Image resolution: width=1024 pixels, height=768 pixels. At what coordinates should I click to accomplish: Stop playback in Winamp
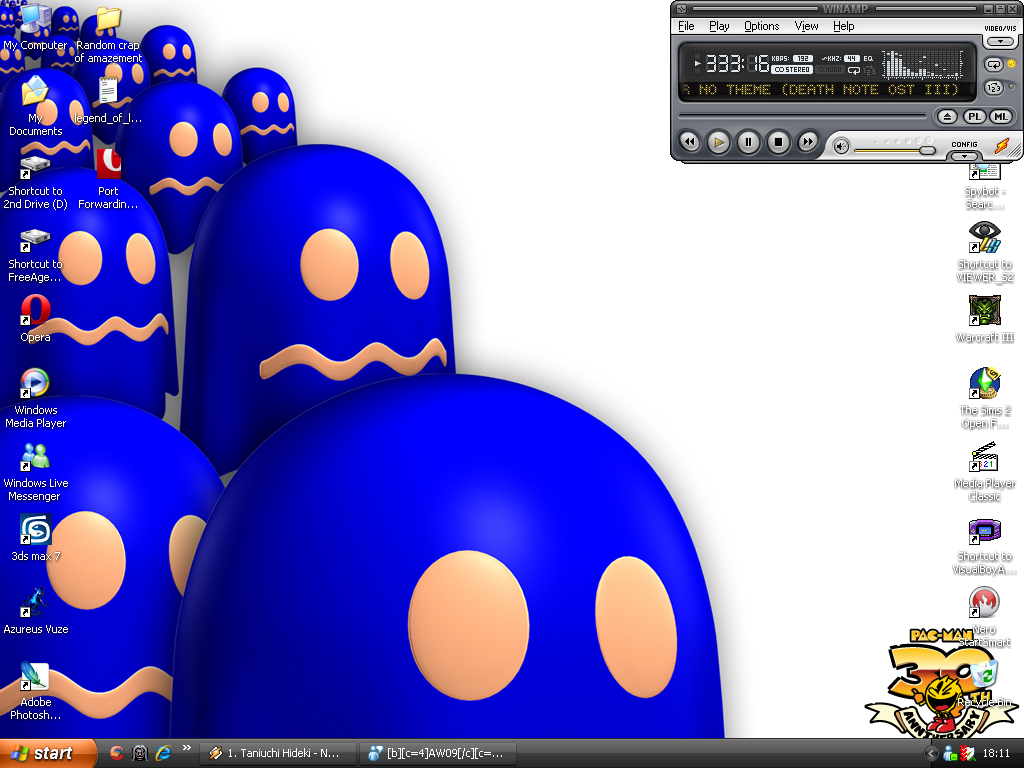point(778,142)
